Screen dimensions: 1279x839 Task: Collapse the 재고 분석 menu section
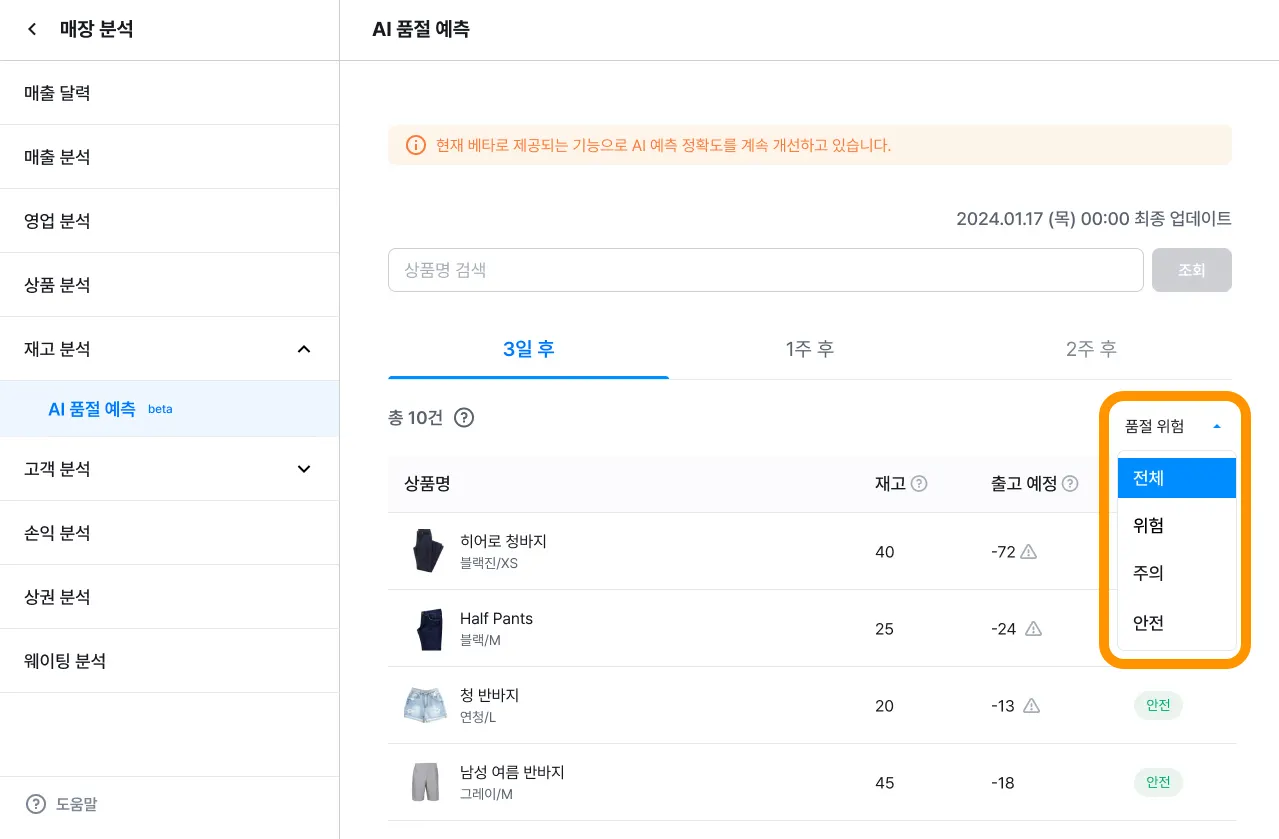(x=304, y=349)
